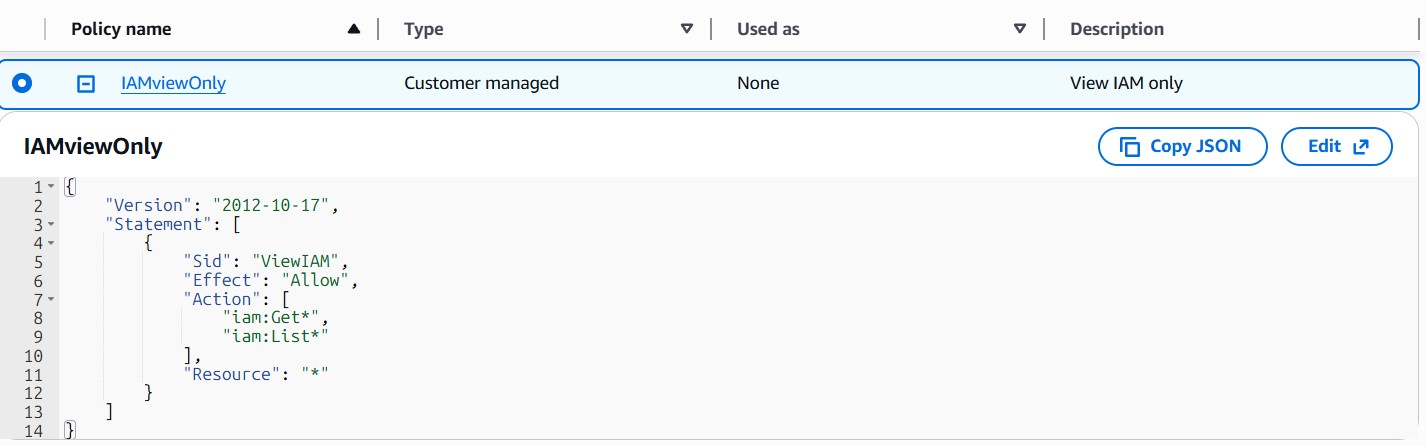Click the Used as column sort arrow
This screenshot has width=1426, height=446.
(x=1020, y=29)
